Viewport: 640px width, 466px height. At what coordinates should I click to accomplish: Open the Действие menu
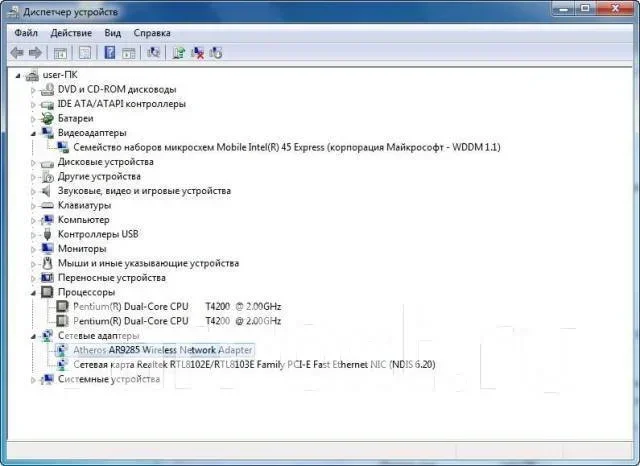tap(71, 33)
